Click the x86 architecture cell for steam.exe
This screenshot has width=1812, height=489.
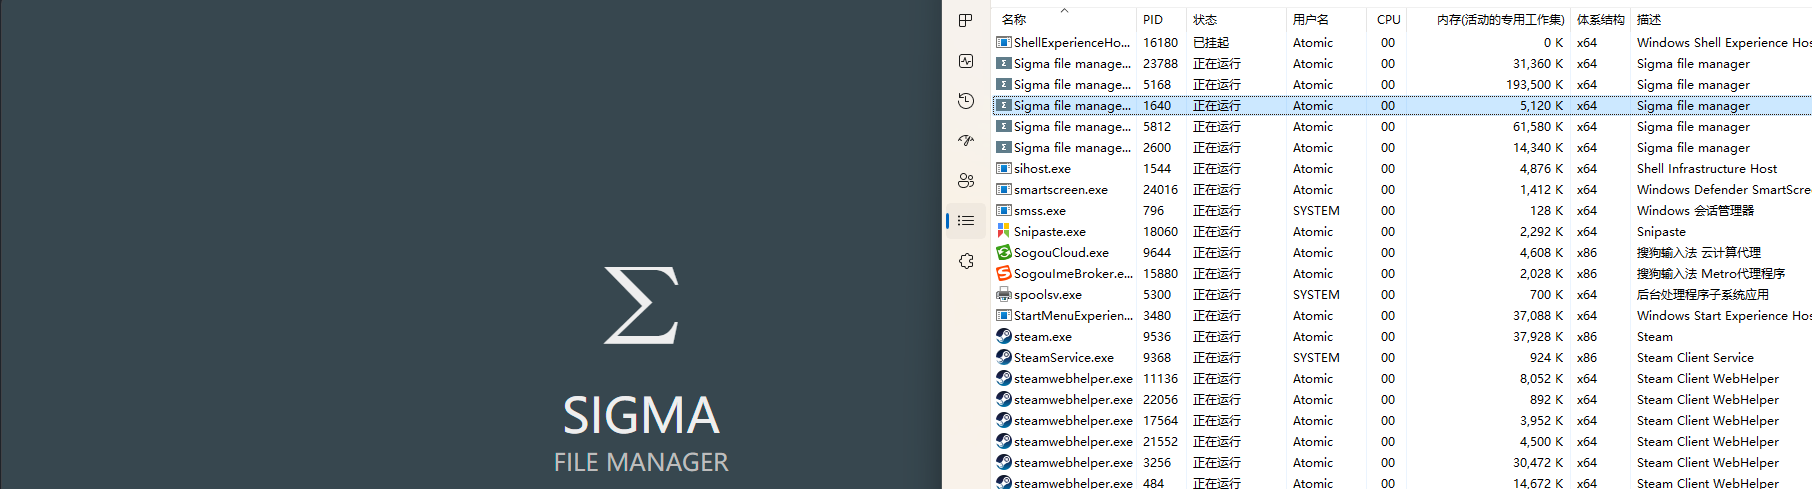click(x=1587, y=336)
